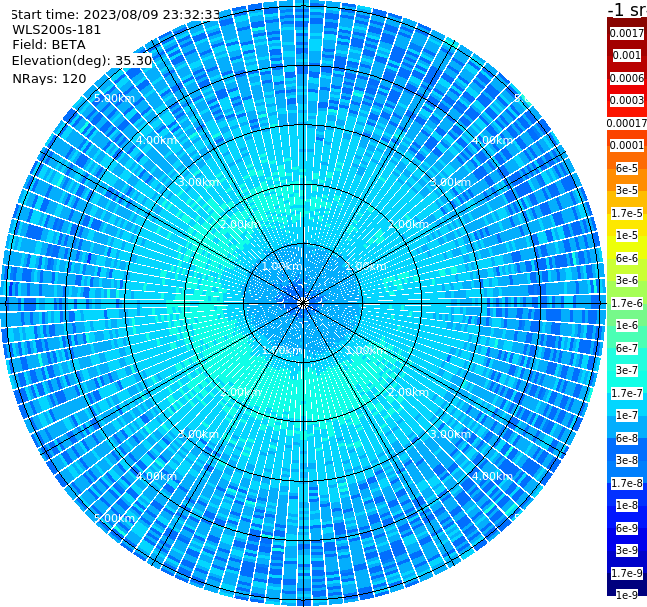The width and height of the screenshot is (647, 607).
Task: Select the lower-right 3.00km range label
Action: click(x=450, y=434)
